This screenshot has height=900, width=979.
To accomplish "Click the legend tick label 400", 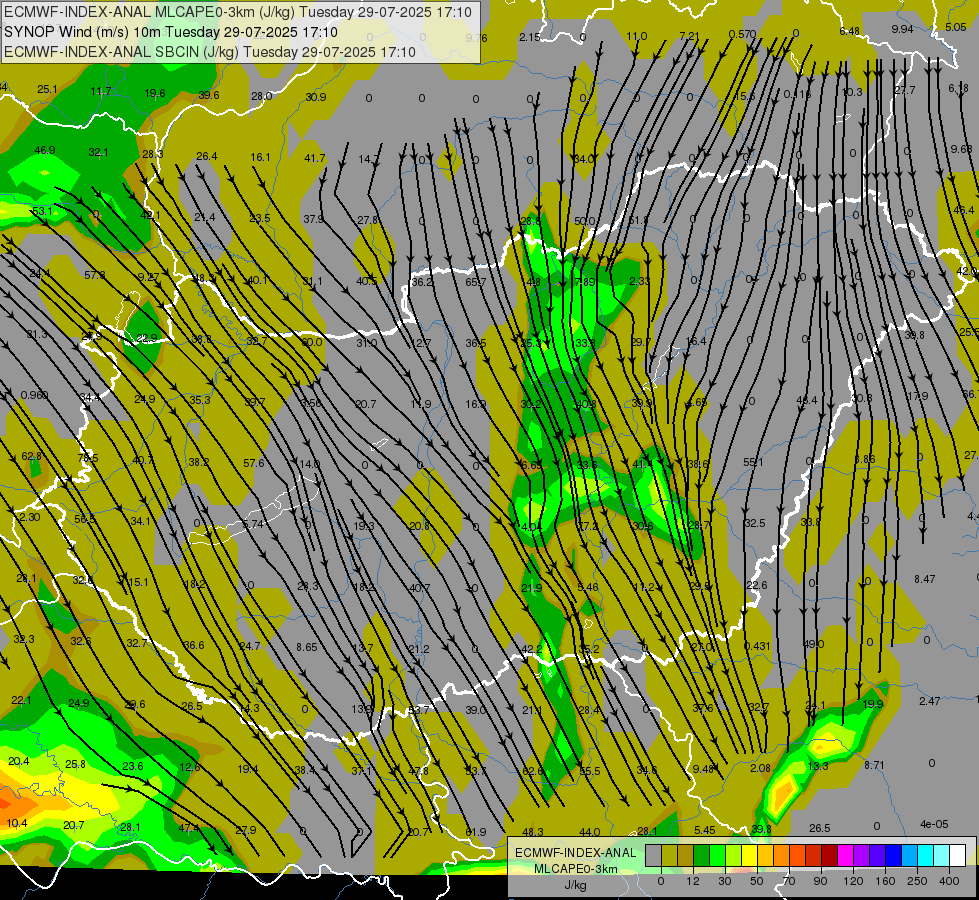I will click(x=949, y=881).
